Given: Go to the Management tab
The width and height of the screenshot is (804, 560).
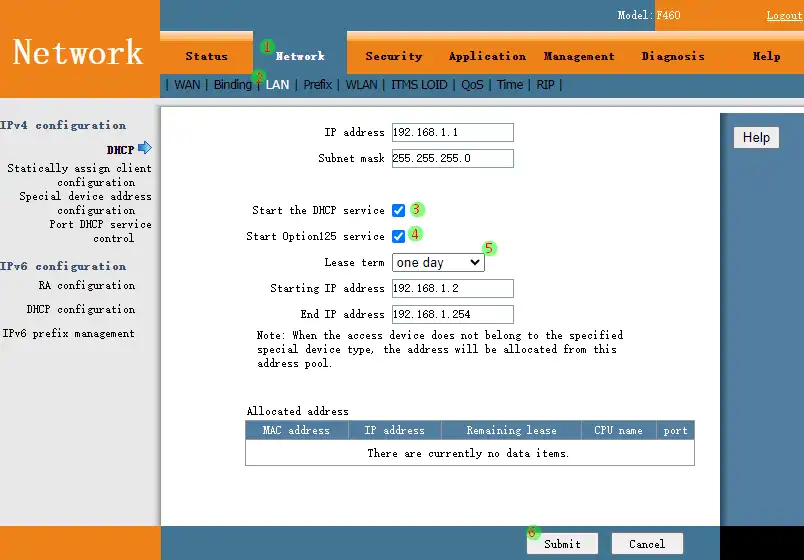Looking at the screenshot, I should point(579,57).
